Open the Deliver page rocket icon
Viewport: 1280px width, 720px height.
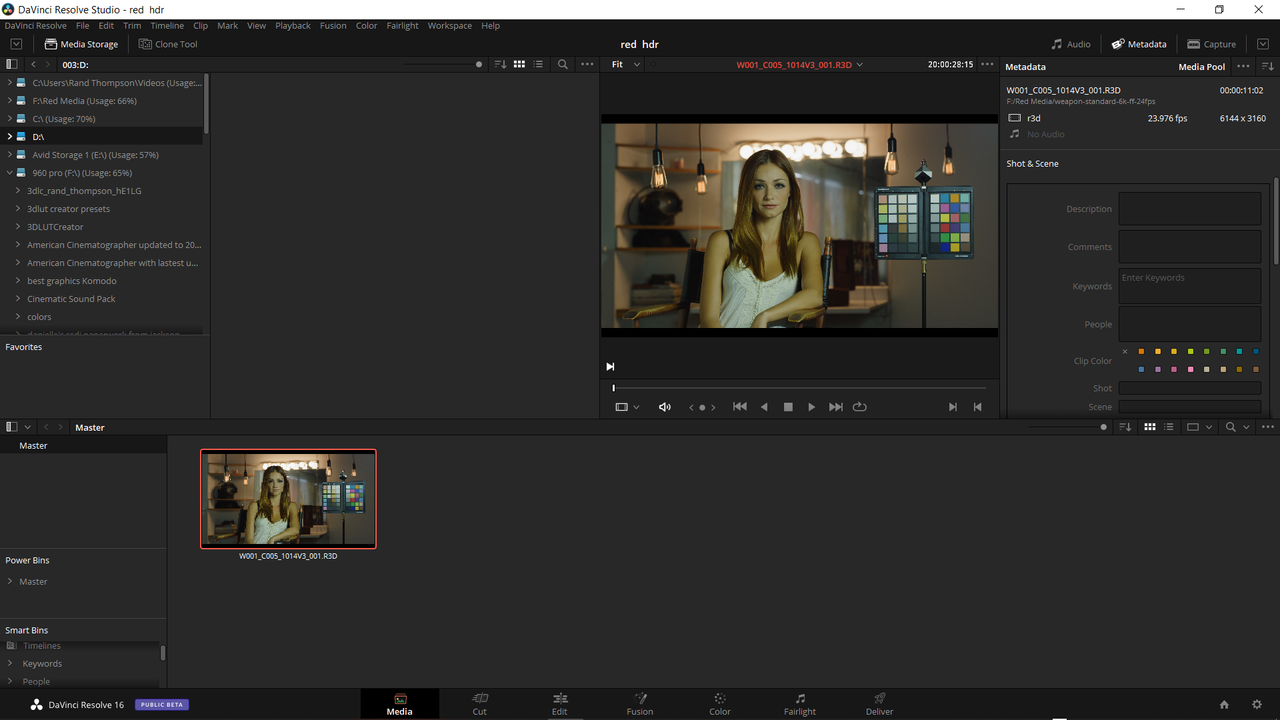880,698
